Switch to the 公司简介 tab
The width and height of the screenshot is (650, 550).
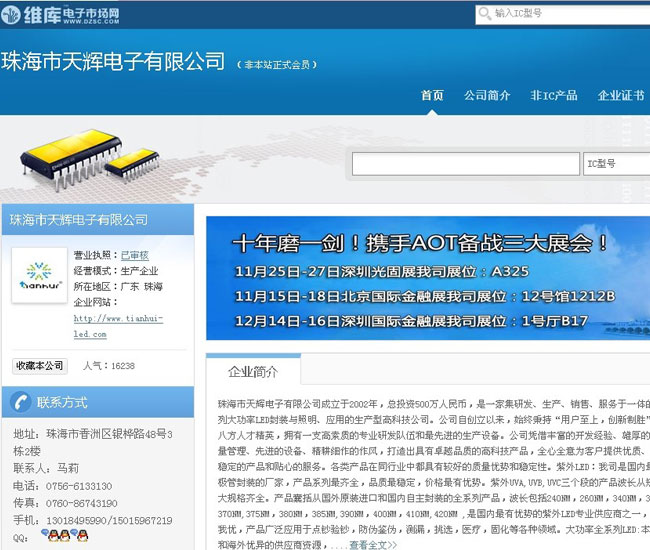(x=487, y=96)
